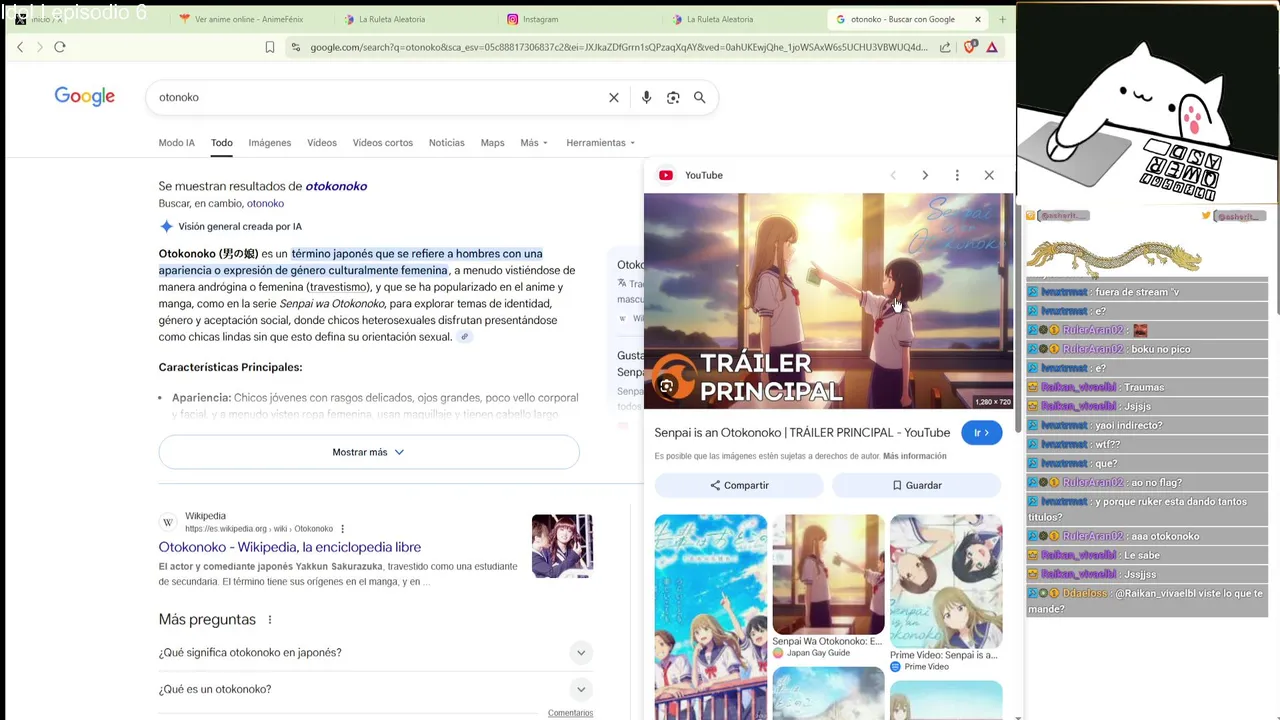1280x720 pixels.
Task: Open Más información copyright link
Action: point(915,456)
